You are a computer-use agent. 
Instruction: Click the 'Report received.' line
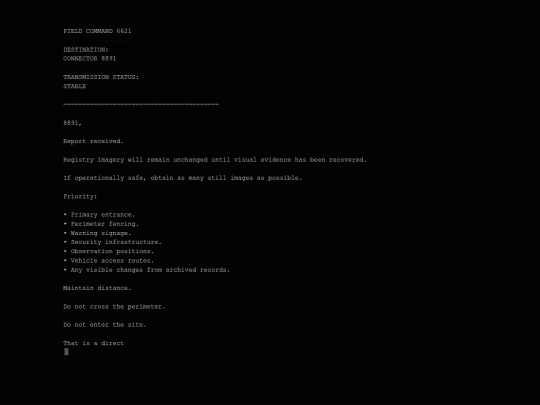pos(93,141)
